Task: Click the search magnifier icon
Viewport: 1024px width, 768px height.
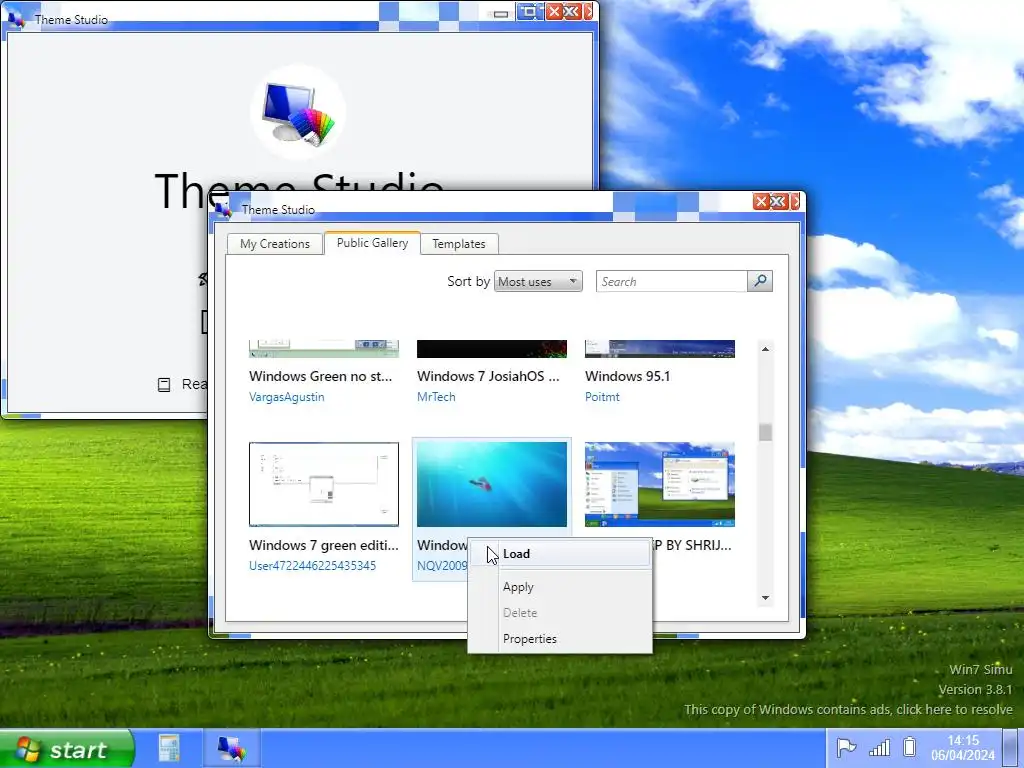Action: (760, 281)
